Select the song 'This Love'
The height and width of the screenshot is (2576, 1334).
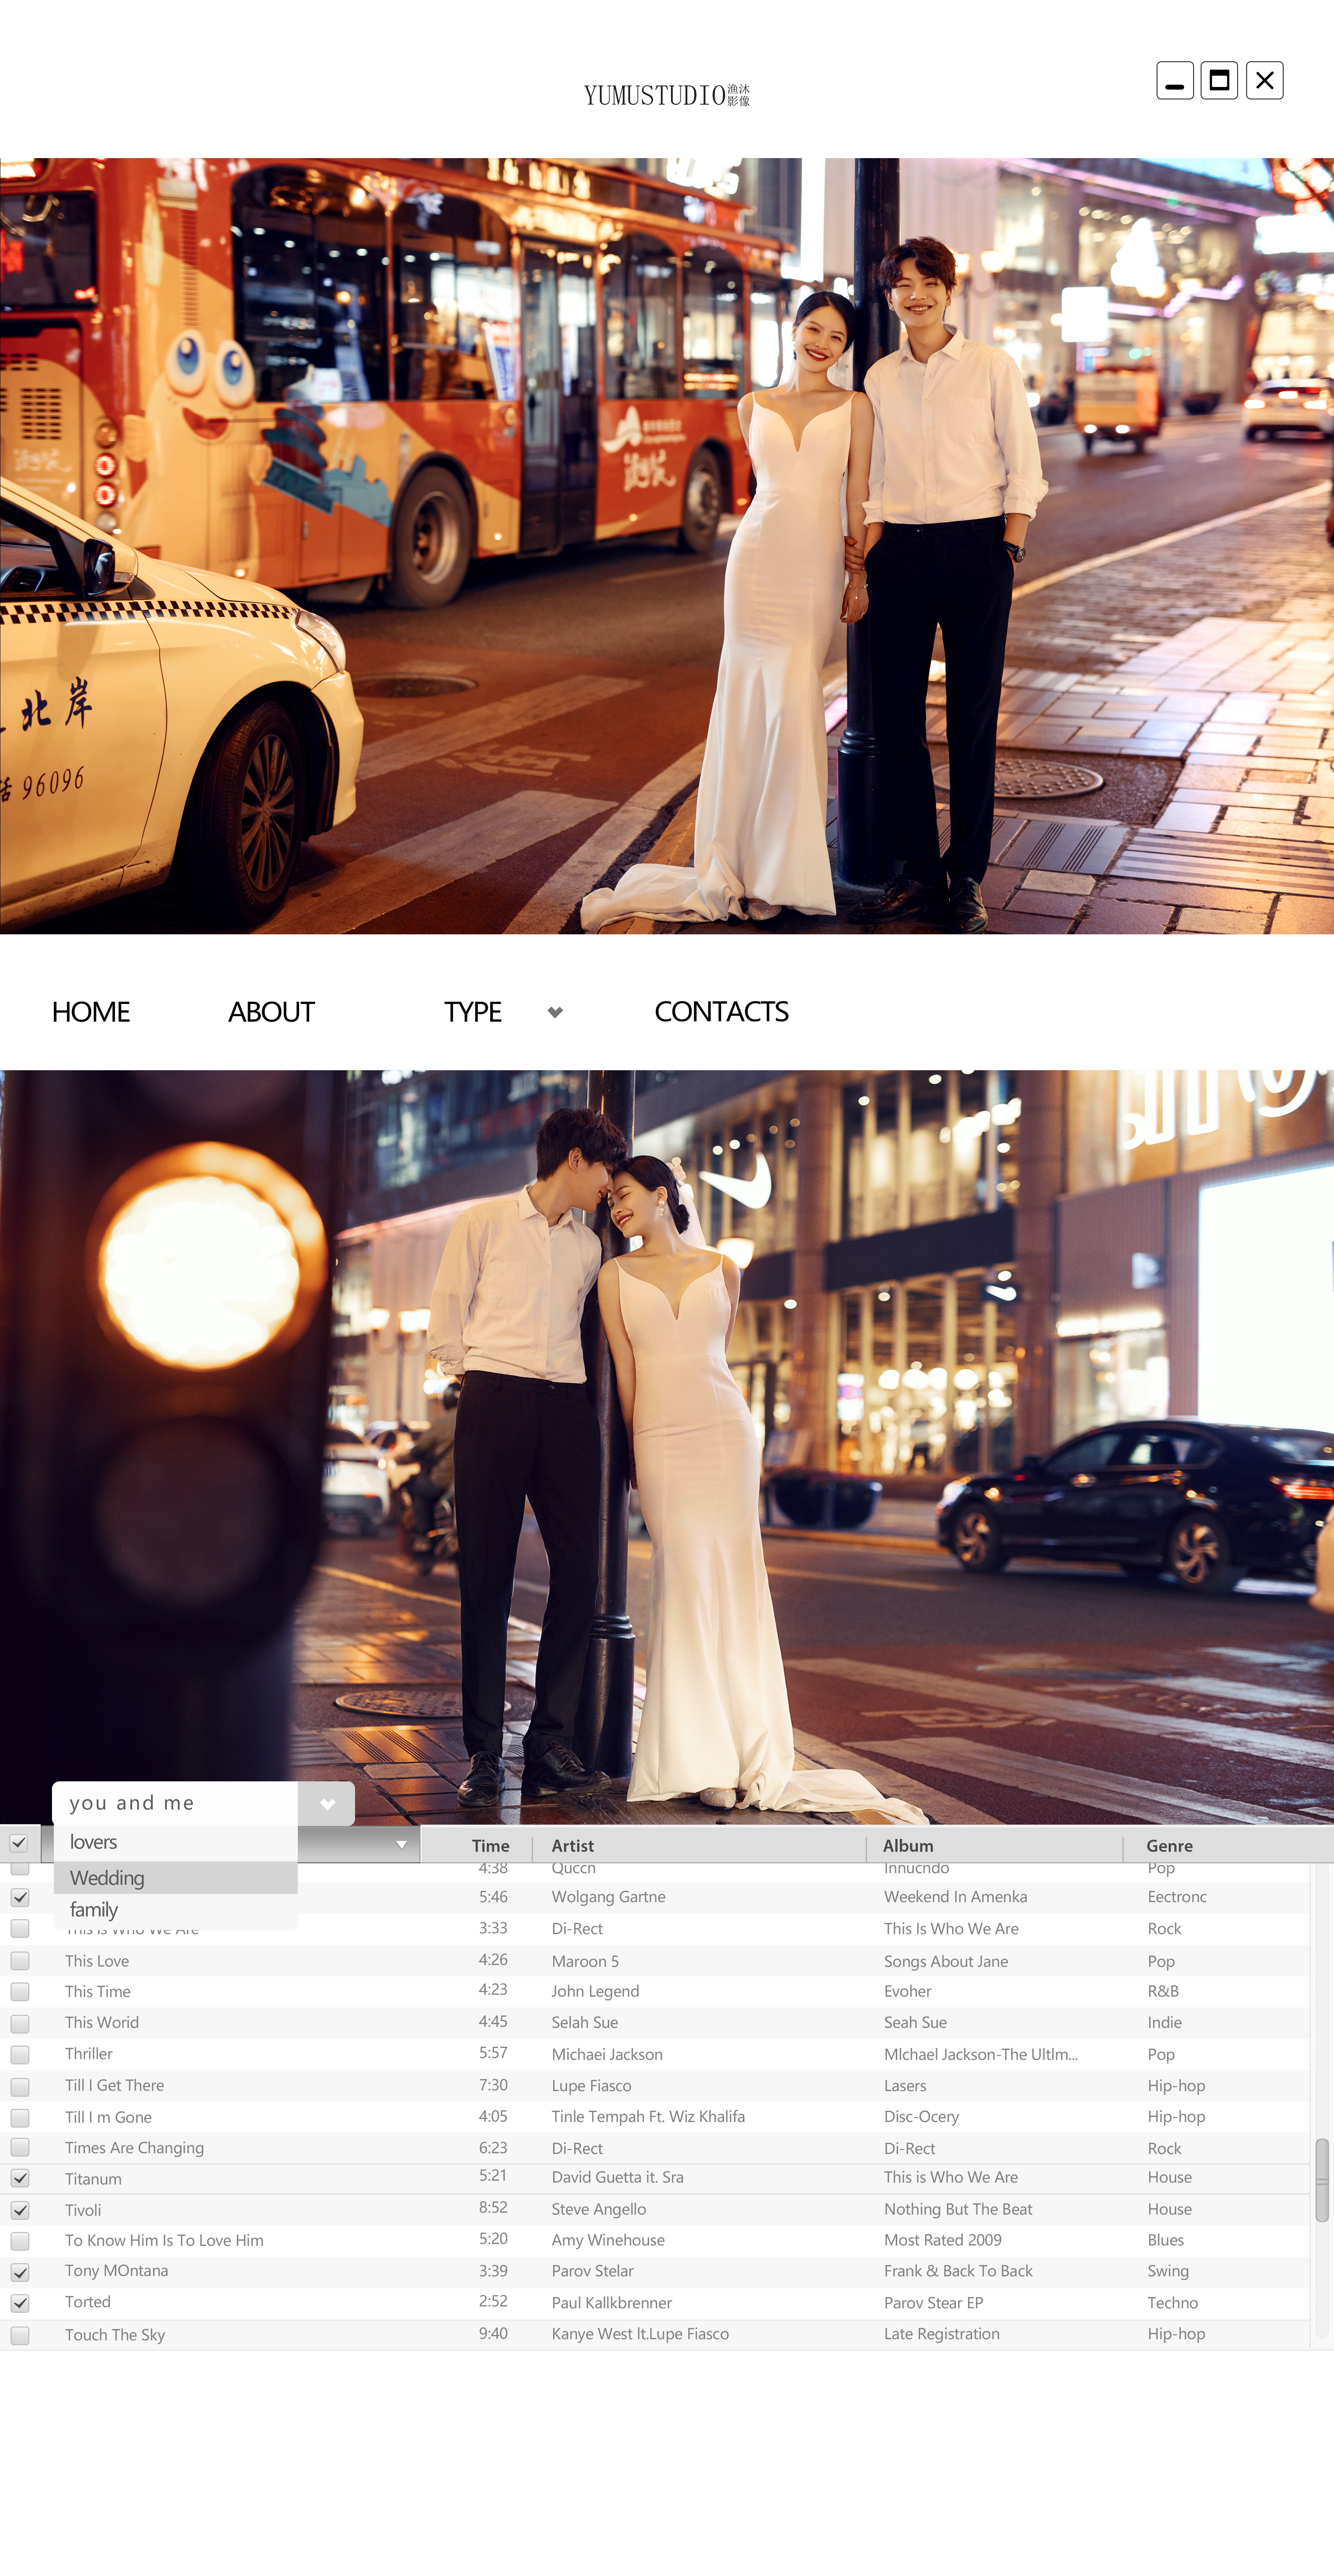[97, 1961]
